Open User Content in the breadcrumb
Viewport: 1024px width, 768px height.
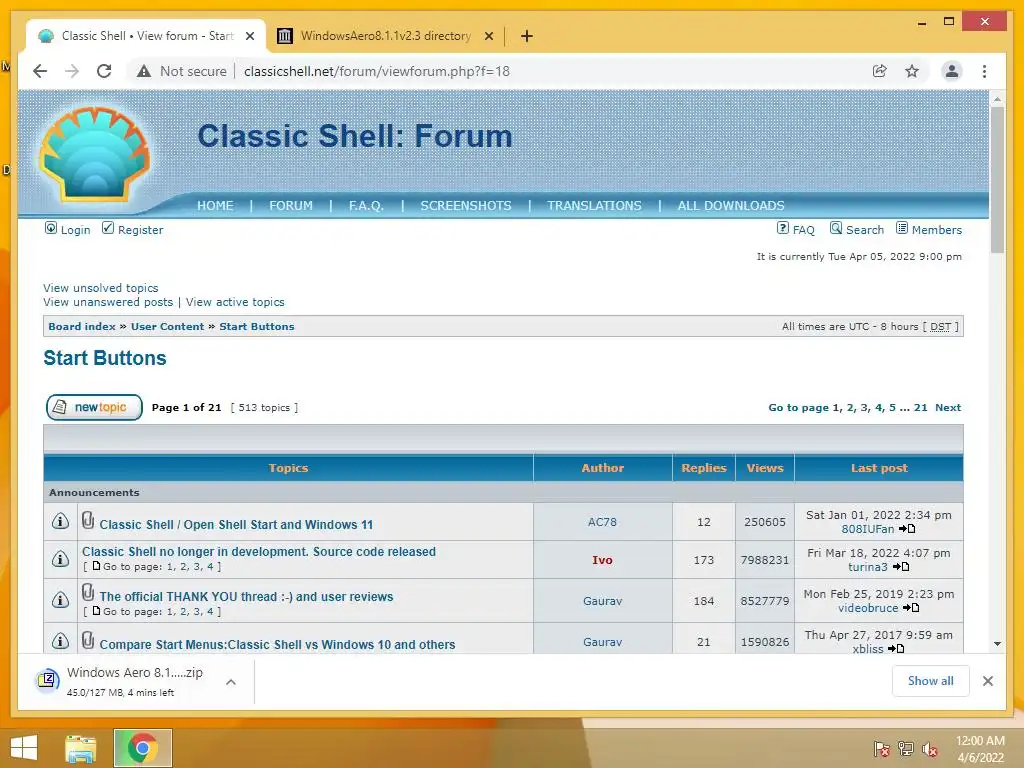[x=167, y=327]
